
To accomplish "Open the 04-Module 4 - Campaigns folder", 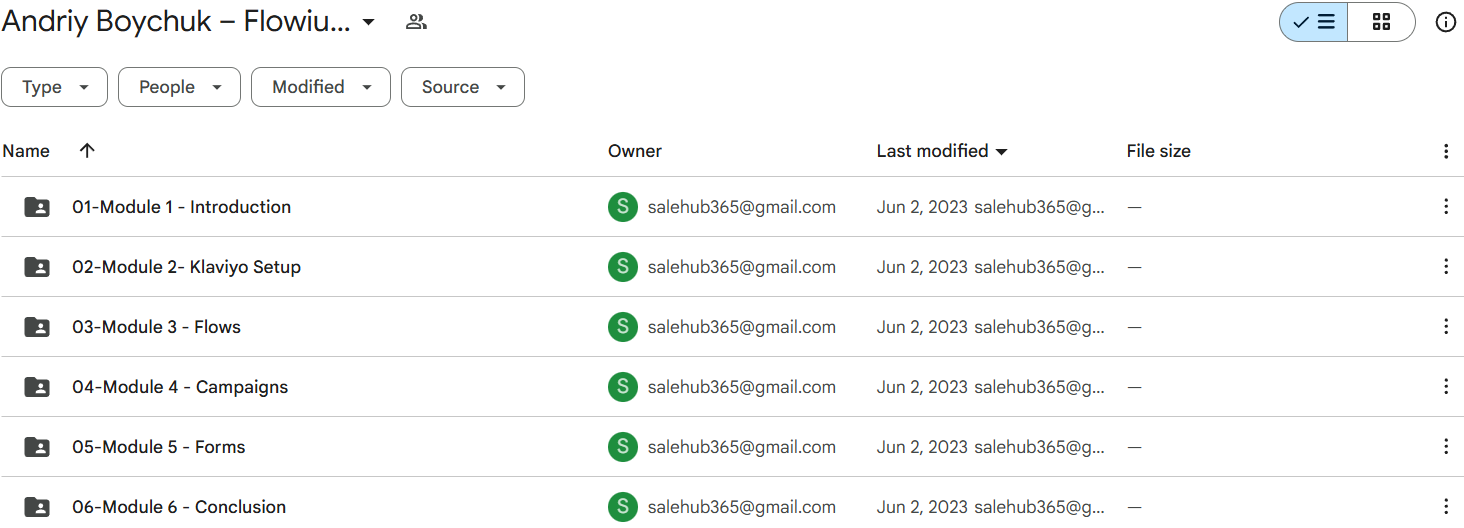I will tap(180, 387).
